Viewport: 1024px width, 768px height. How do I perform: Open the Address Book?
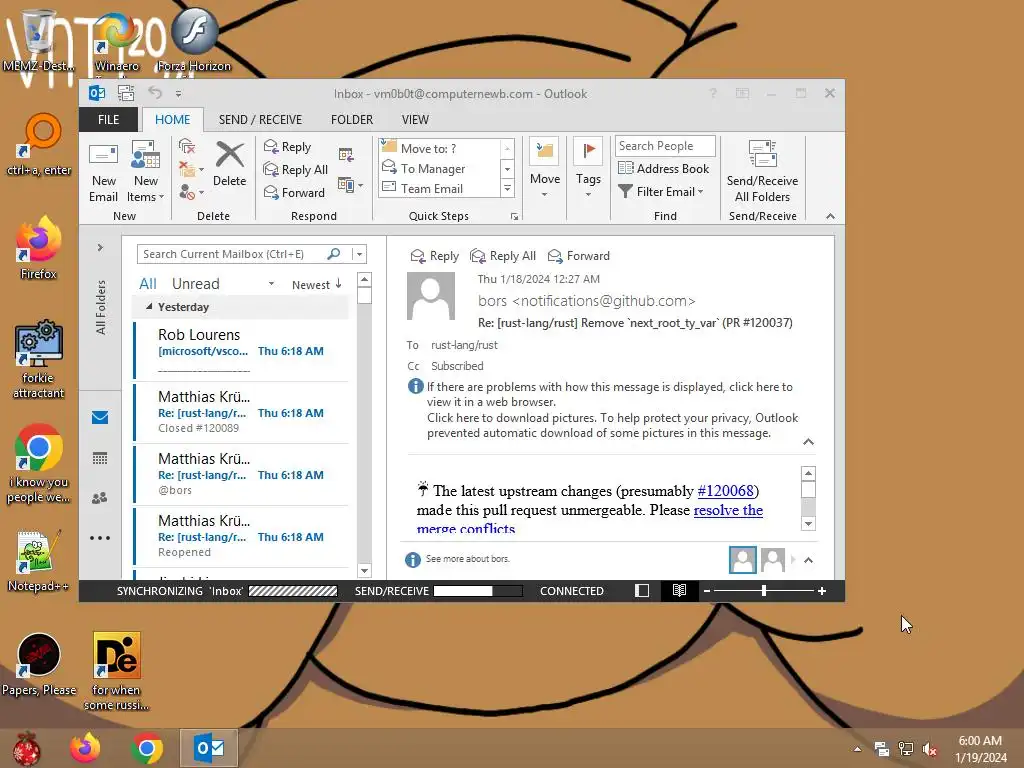(664, 168)
